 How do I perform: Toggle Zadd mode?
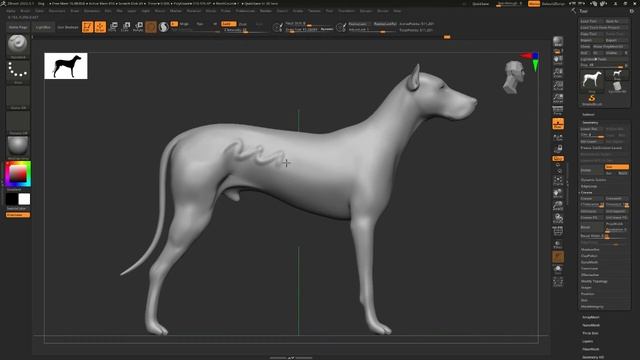click(x=229, y=24)
